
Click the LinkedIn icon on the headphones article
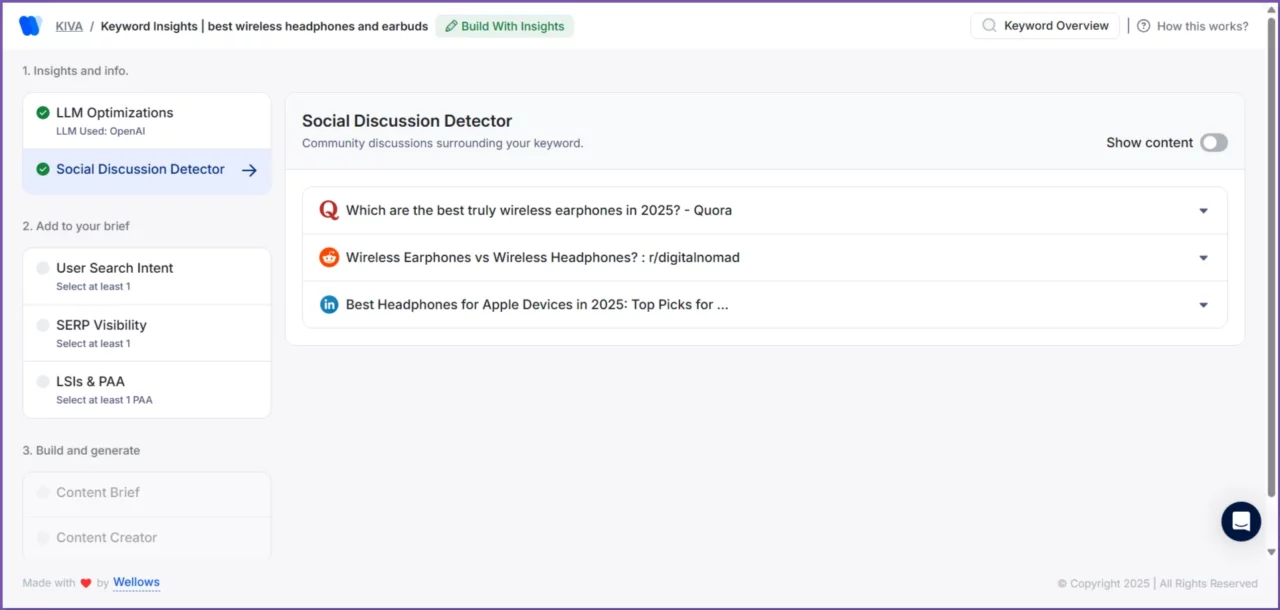(x=329, y=304)
